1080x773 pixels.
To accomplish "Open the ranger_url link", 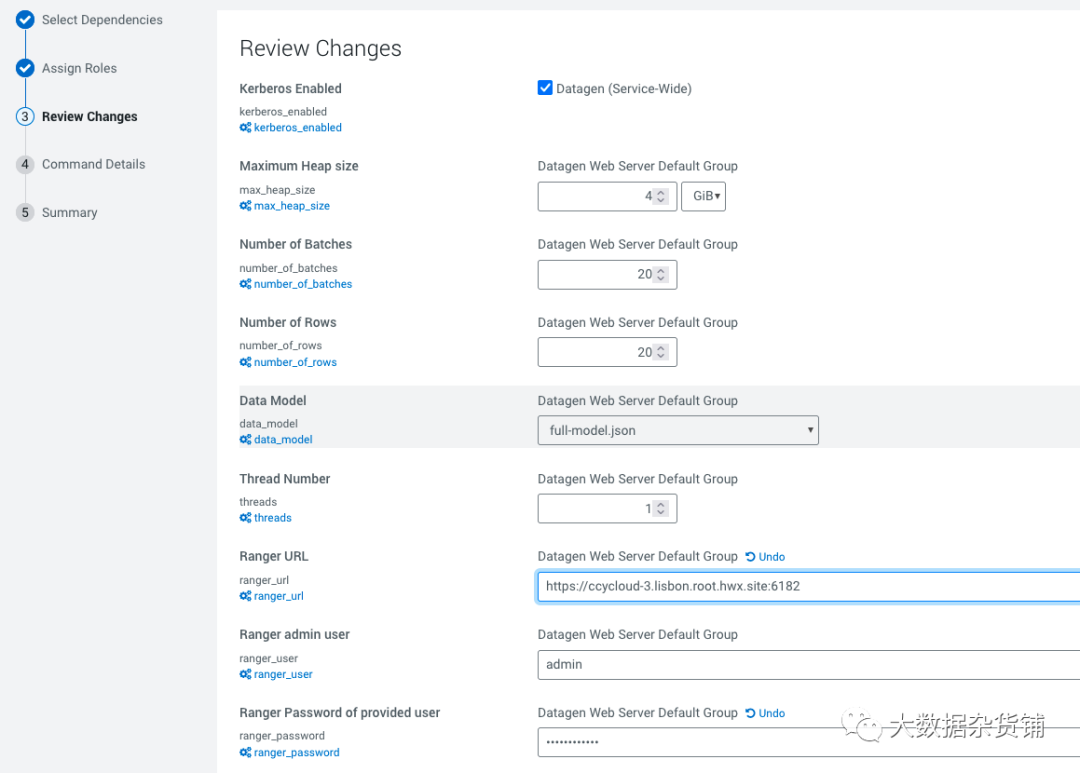I will [279, 596].
